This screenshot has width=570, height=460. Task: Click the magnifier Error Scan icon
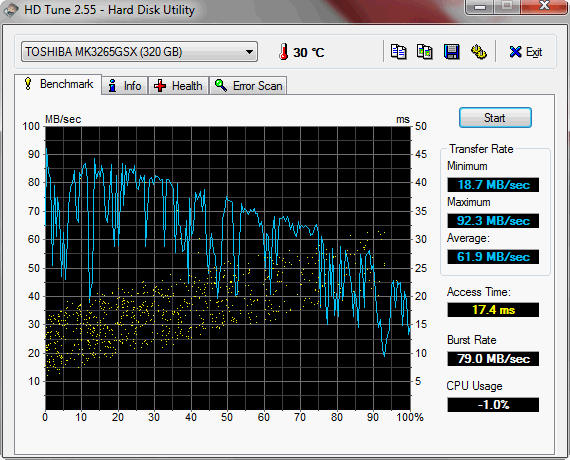point(221,85)
